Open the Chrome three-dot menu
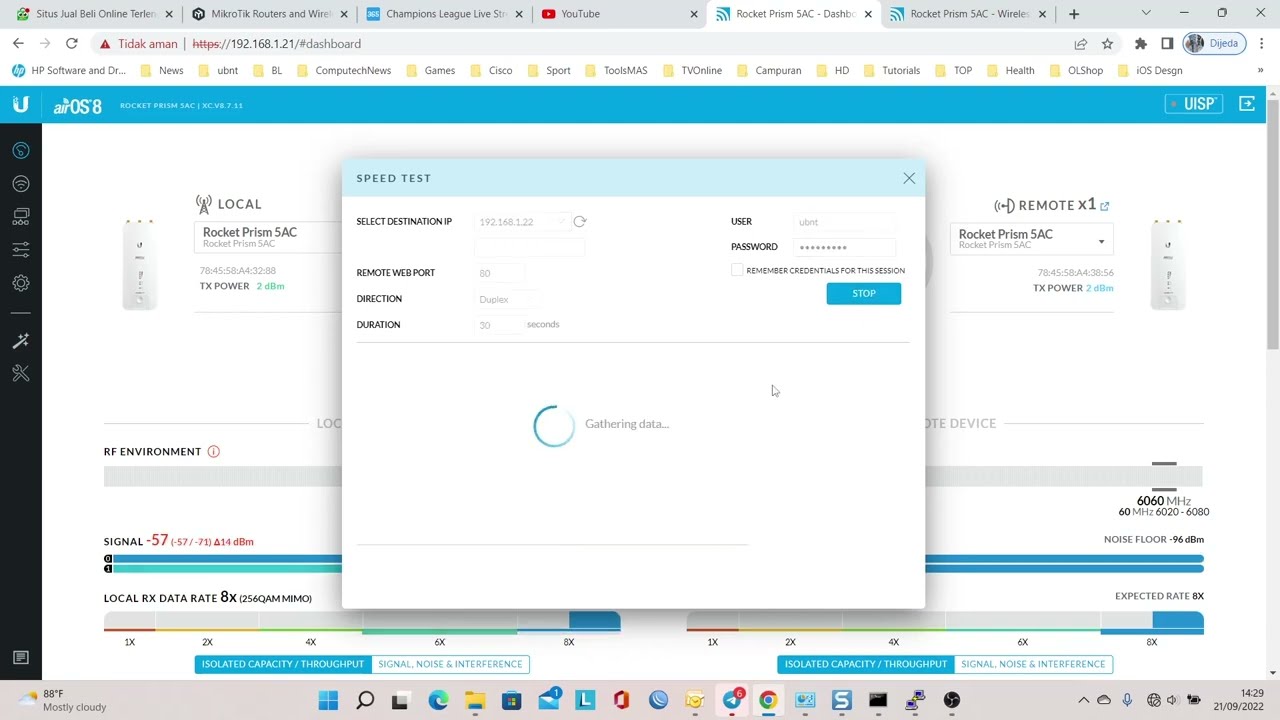This screenshot has height=720, width=1280. (x=1261, y=44)
